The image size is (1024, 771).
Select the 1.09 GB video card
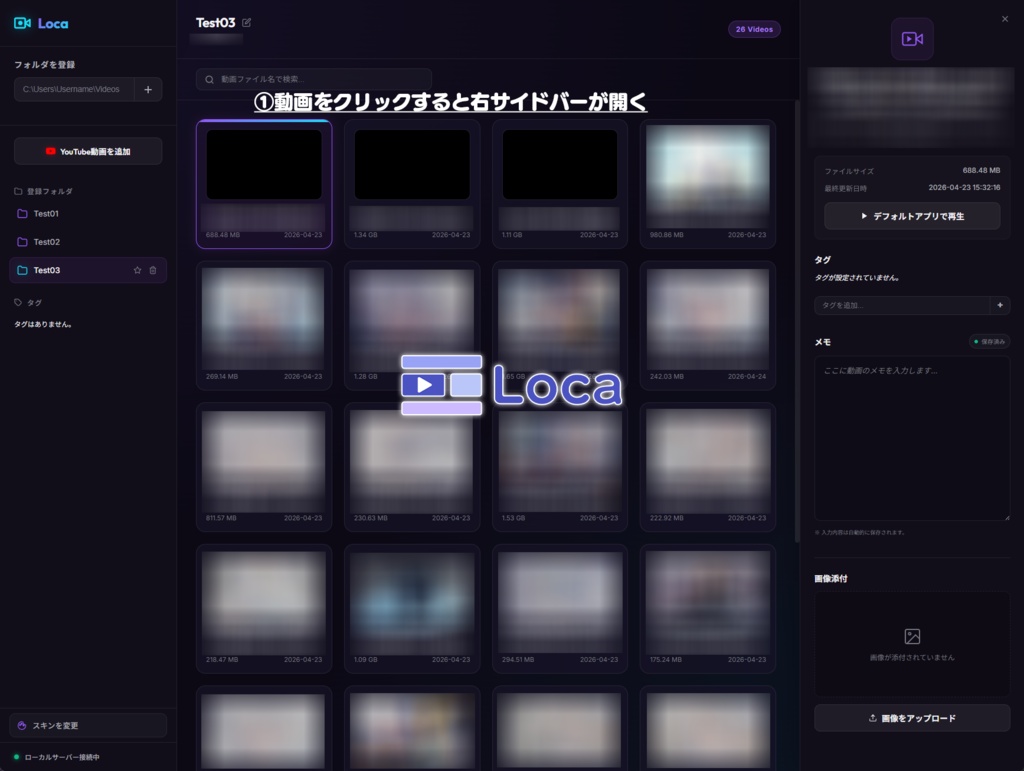(x=412, y=609)
